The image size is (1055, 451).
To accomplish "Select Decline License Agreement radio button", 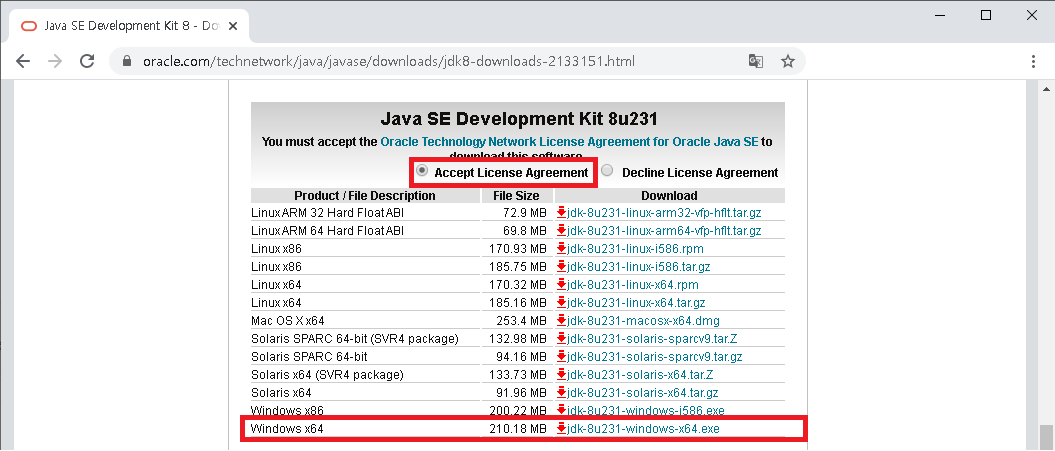I will coord(608,170).
